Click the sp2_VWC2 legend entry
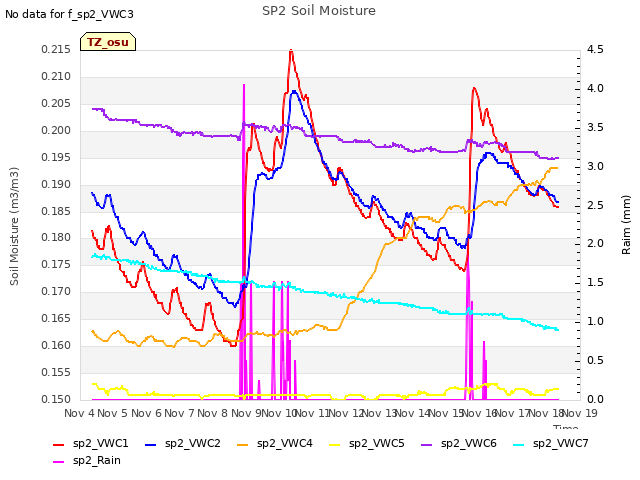The image size is (640, 480). coord(183,444)
